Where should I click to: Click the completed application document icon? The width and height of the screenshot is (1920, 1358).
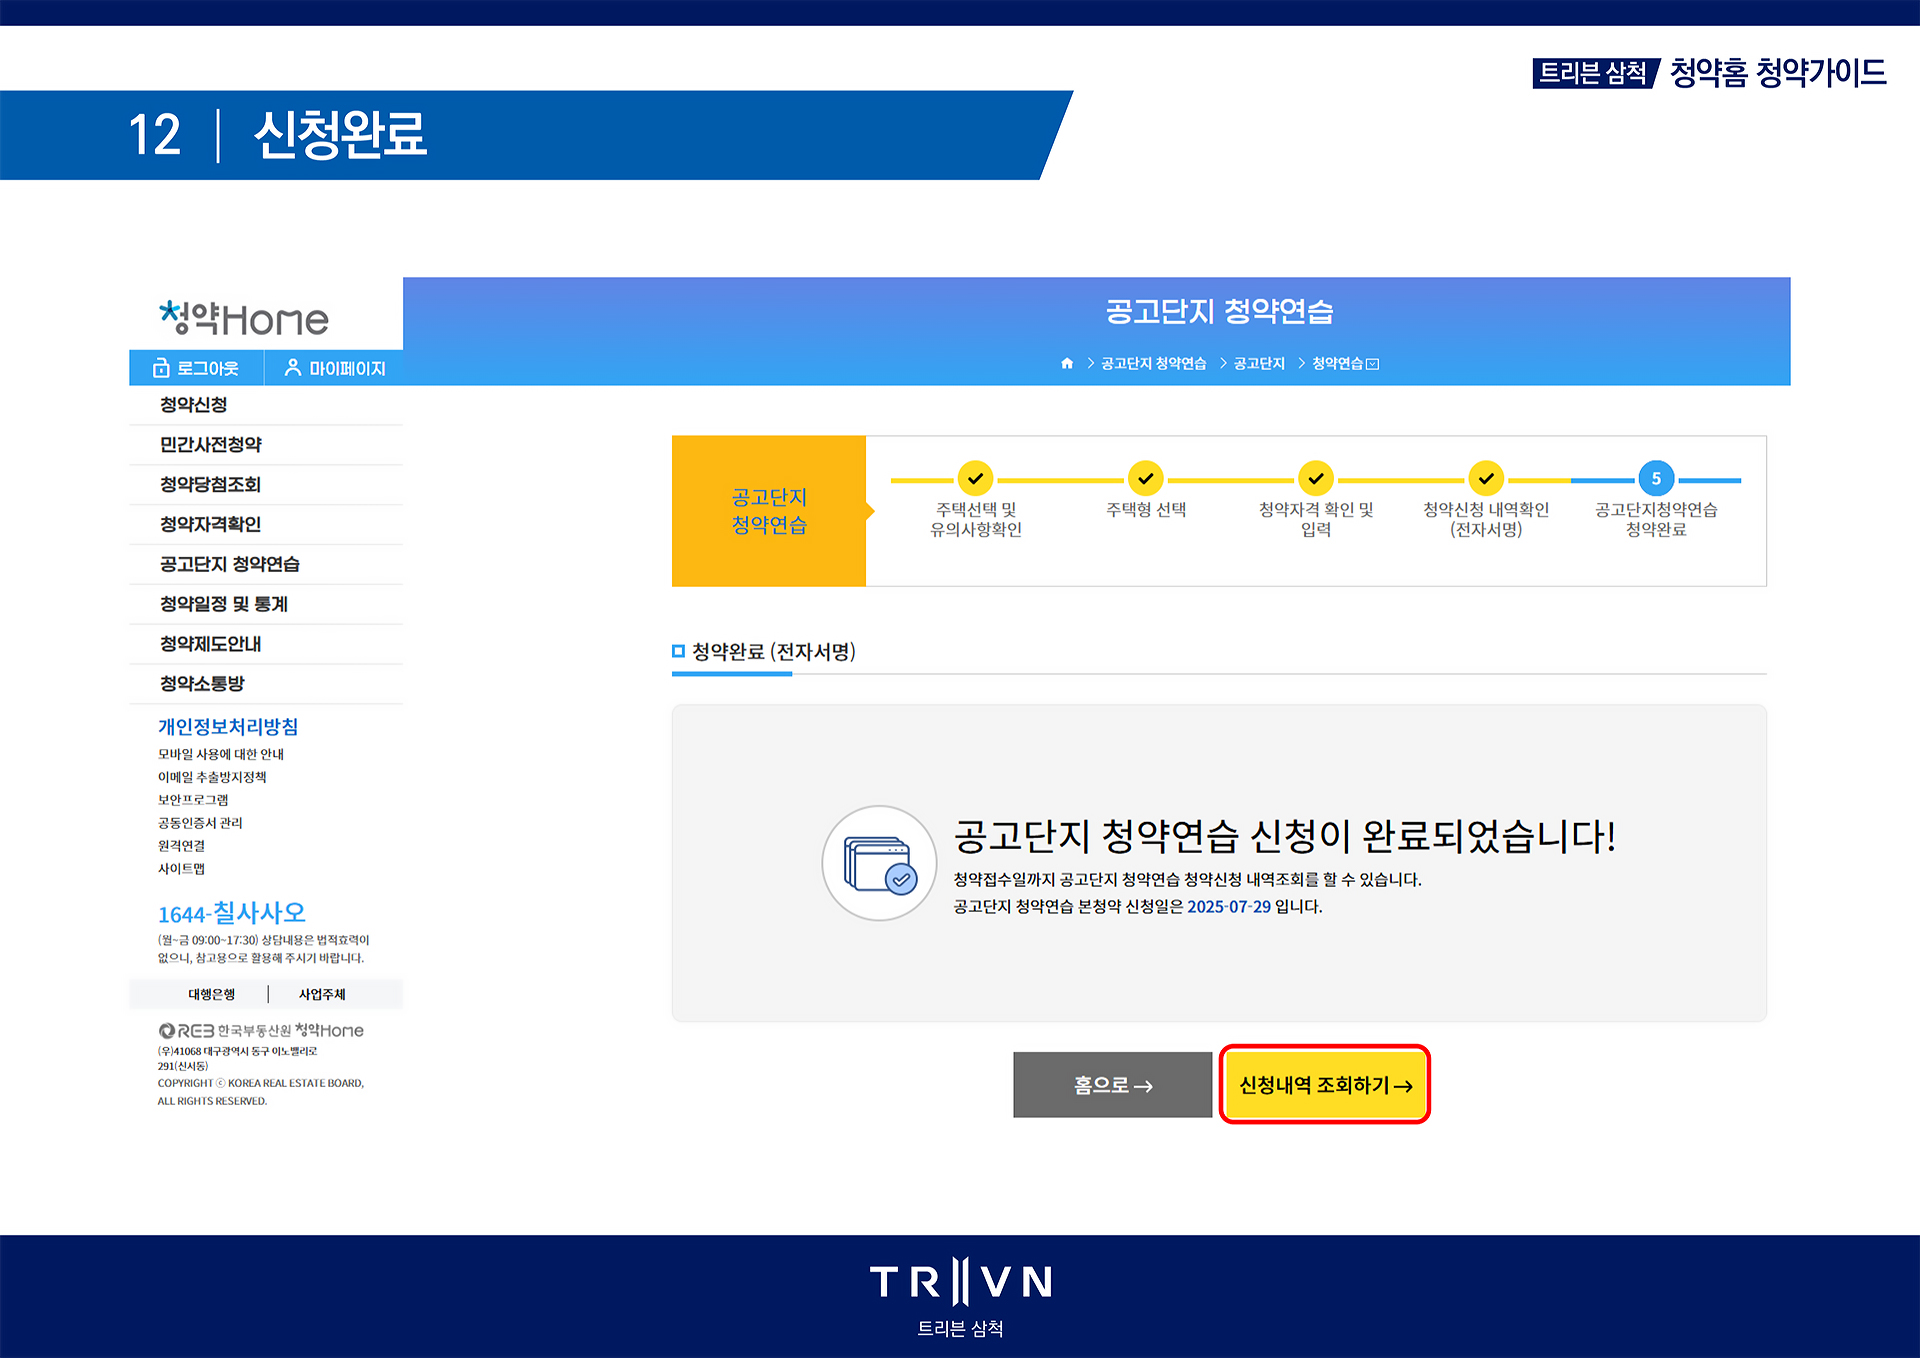pos(878,863)
